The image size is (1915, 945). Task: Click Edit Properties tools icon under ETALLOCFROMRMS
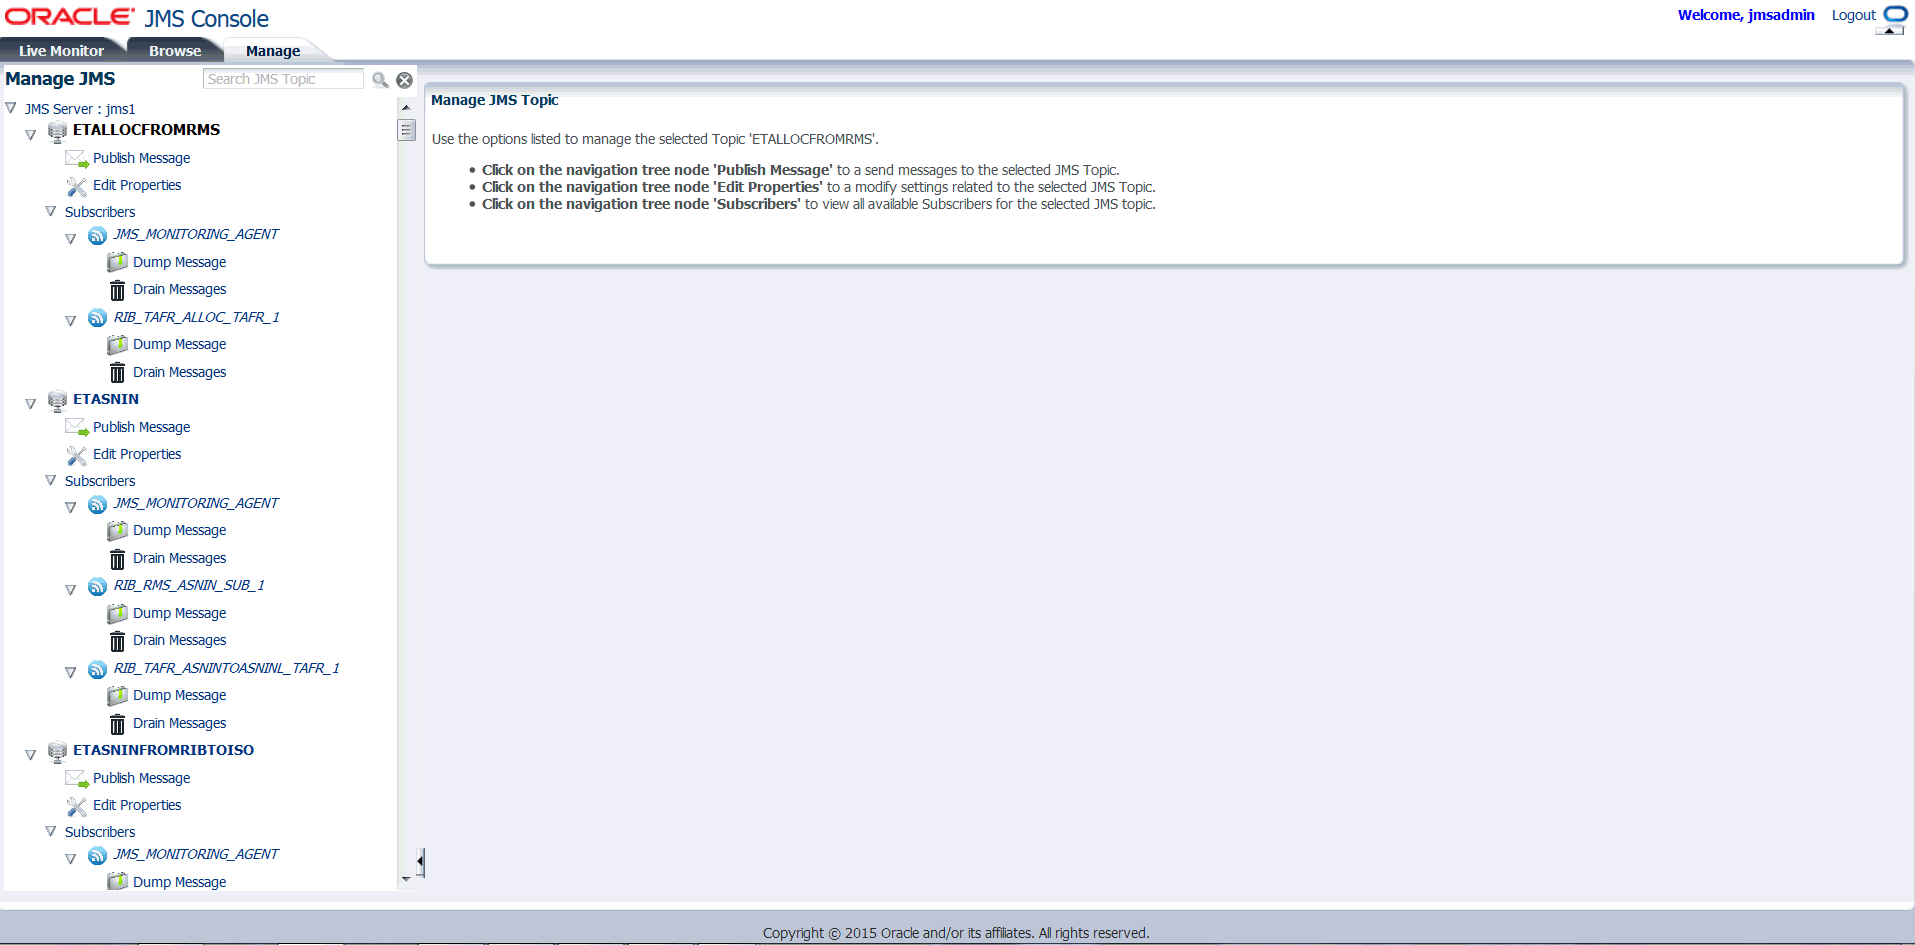coord(77,186)
